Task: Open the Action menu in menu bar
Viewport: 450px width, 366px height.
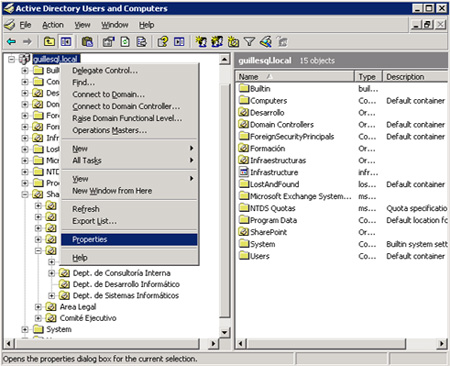Action: coord(53,25)
